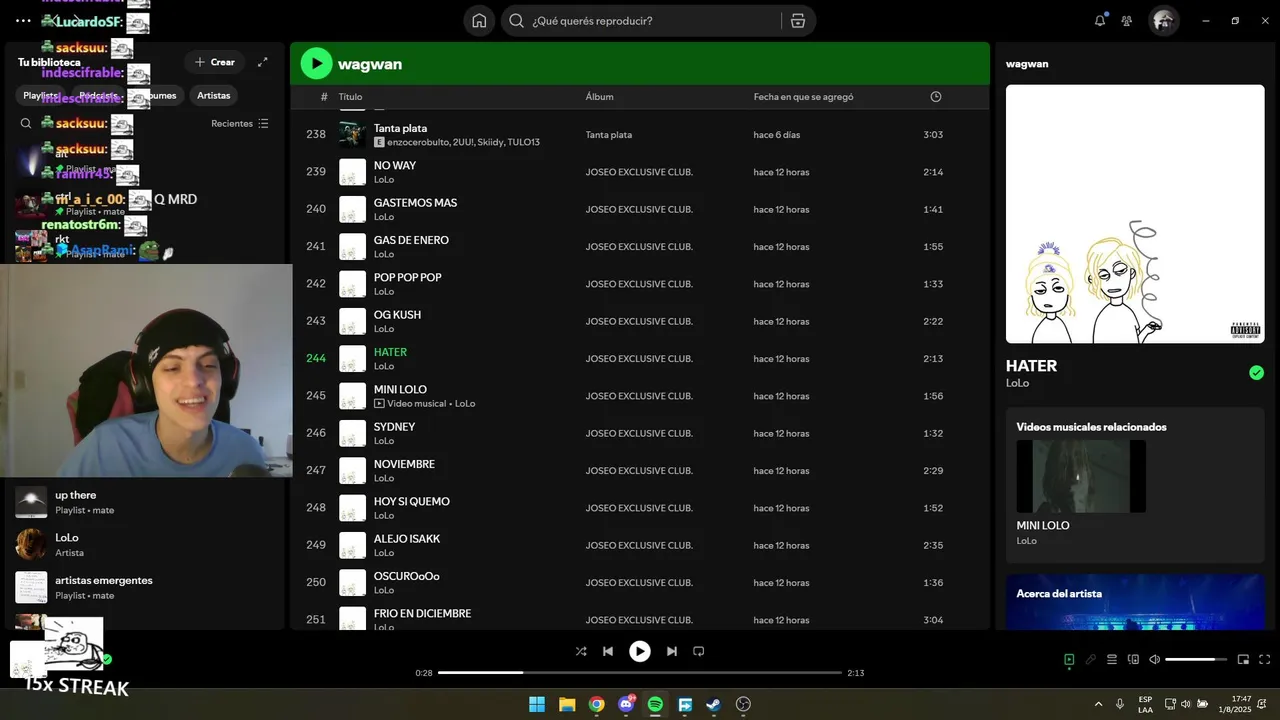Click the Browse icon in the search bar
This screenshot has width=1280, height=720.
pos(797,21)
